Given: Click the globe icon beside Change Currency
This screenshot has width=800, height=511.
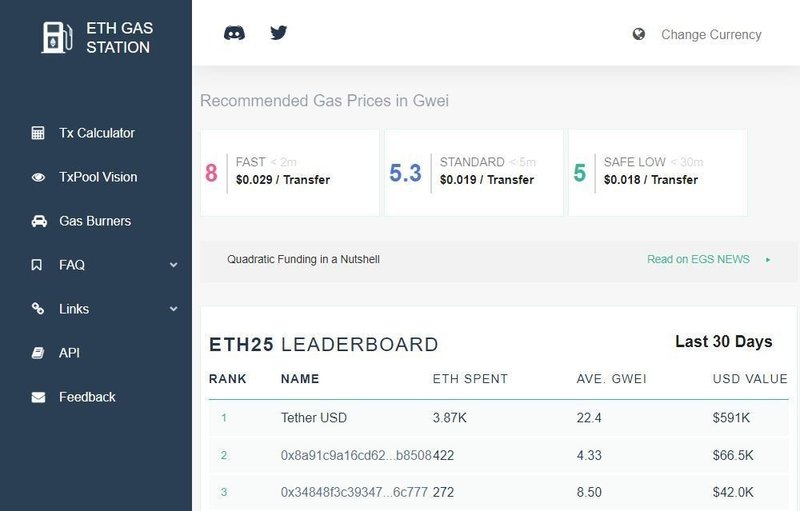Looking at the screenshot, I should (639, 34).
